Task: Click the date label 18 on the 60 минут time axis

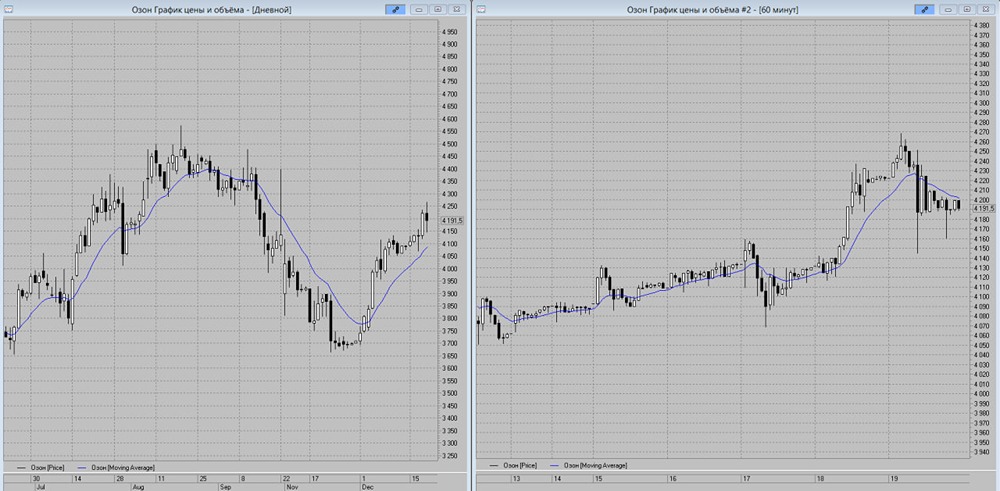Action: (x=821, y=479)
